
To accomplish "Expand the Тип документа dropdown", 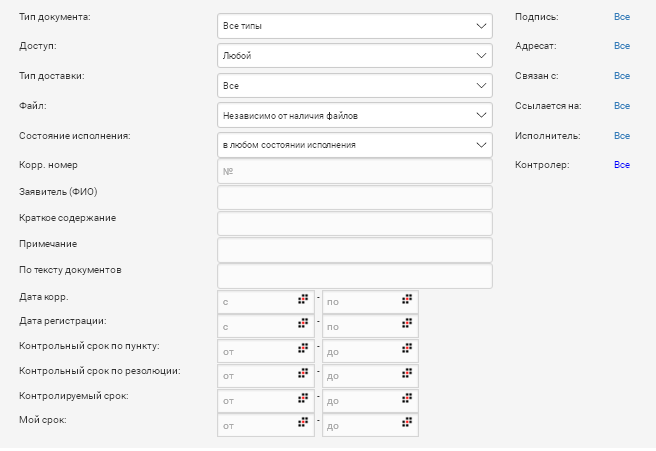I will [x=355, y=25].
